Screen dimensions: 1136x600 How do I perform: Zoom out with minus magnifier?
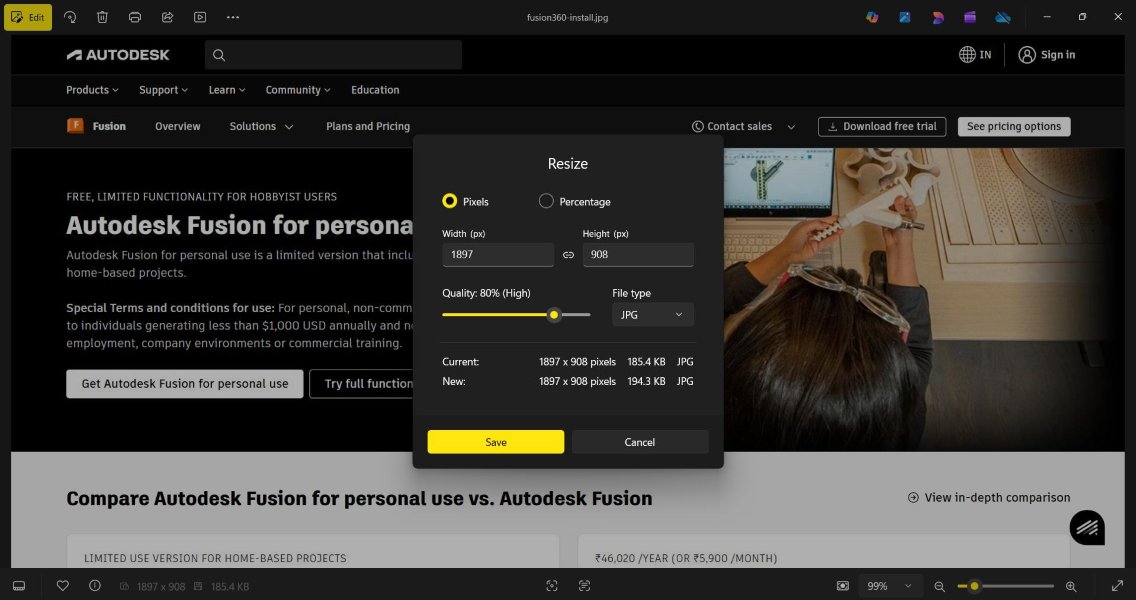pyautogui.click(x=940, y=586)
